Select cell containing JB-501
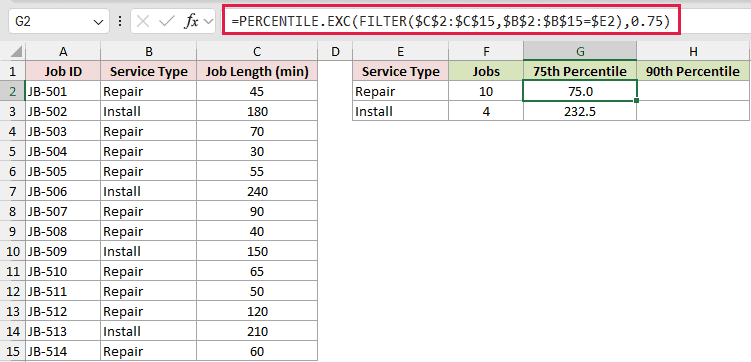Screen dimensions: 751x362 [63, 91]
